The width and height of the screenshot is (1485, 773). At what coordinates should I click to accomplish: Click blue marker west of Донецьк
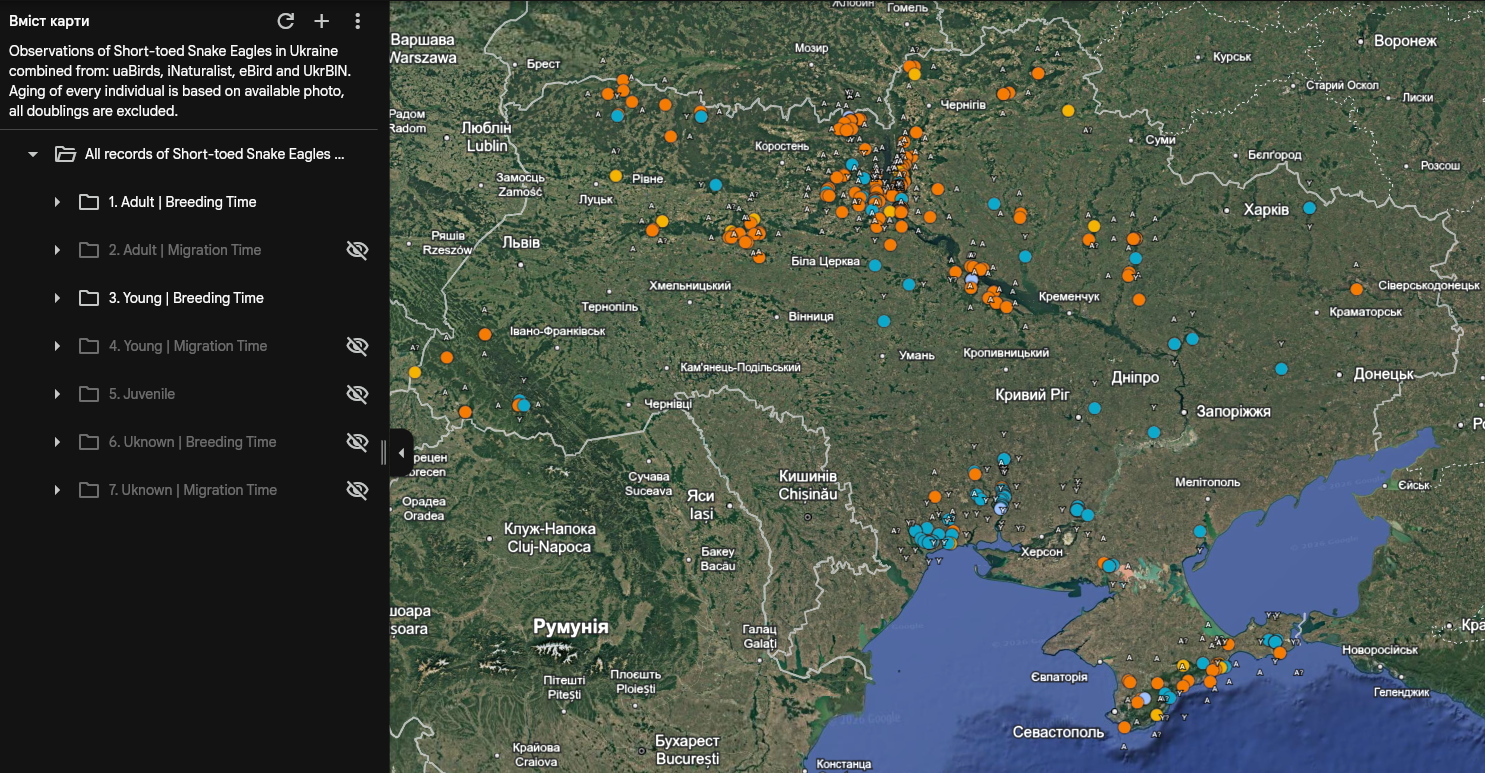[1281, 369]
